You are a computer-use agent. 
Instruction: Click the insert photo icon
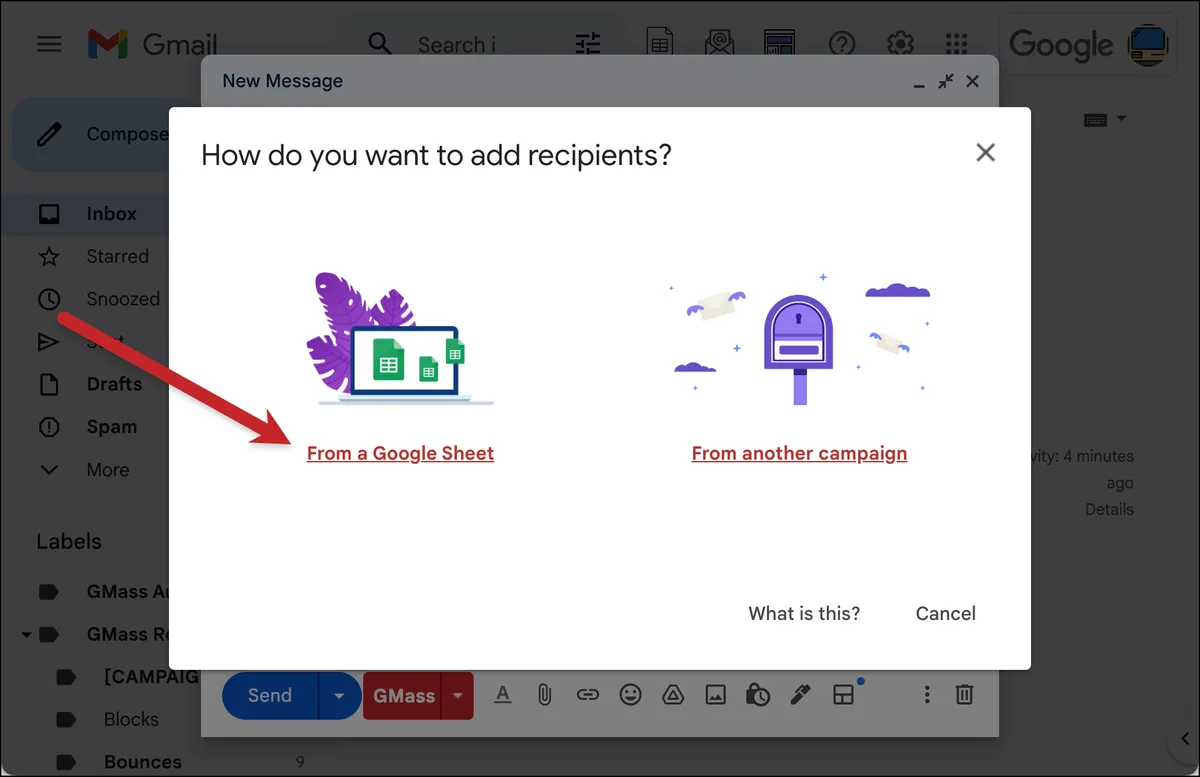click(715, 694)
